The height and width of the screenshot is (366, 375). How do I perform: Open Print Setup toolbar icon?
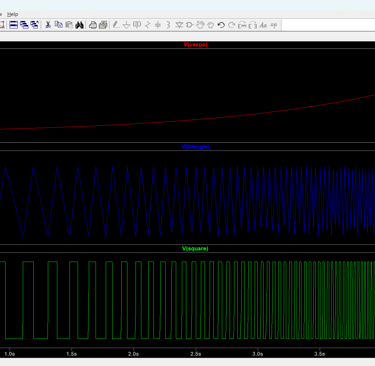click(103, 25)
